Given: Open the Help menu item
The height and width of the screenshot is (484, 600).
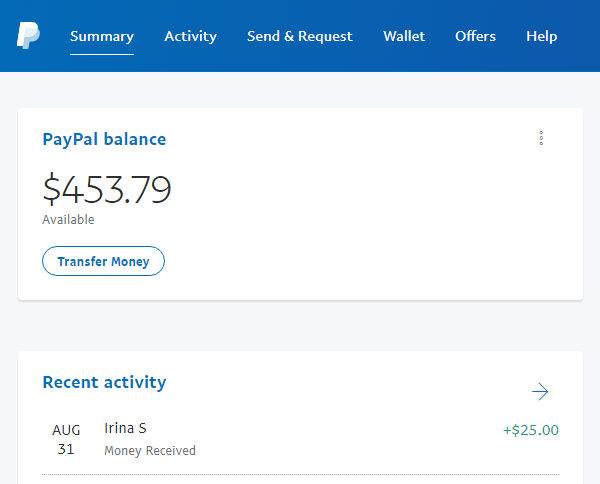Looking at the screenshot, I should pyautogui.click(x=541, y=36).
